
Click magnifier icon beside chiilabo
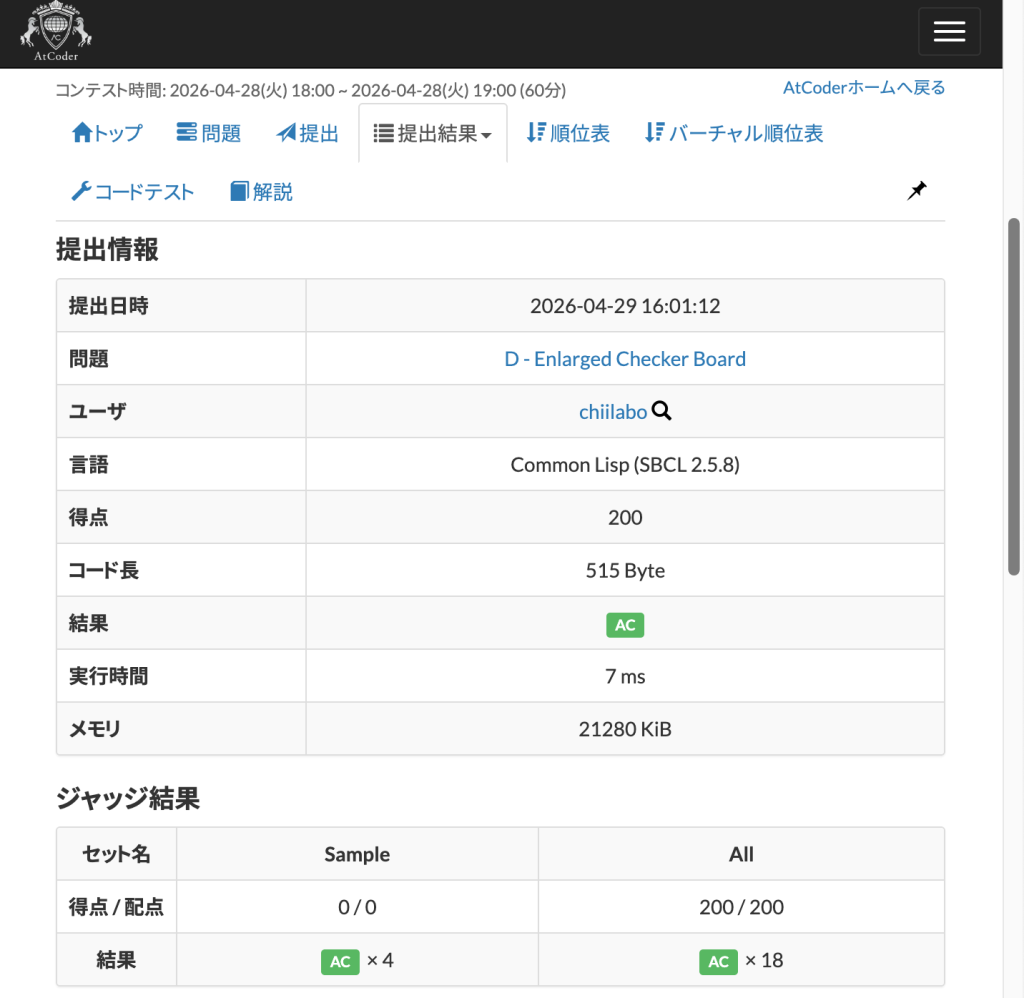pos(661,411)
